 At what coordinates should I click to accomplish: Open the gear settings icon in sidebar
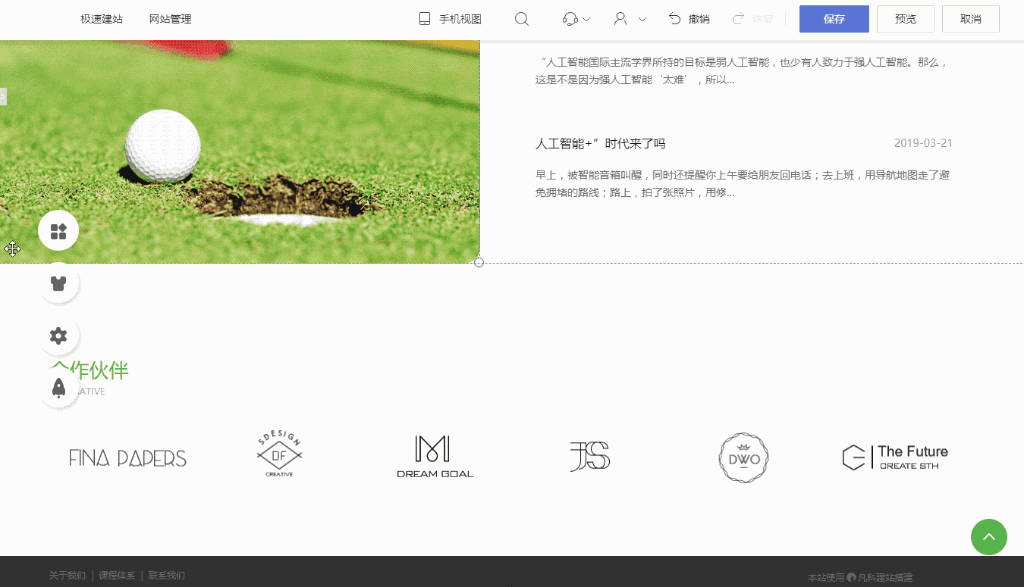58,336
